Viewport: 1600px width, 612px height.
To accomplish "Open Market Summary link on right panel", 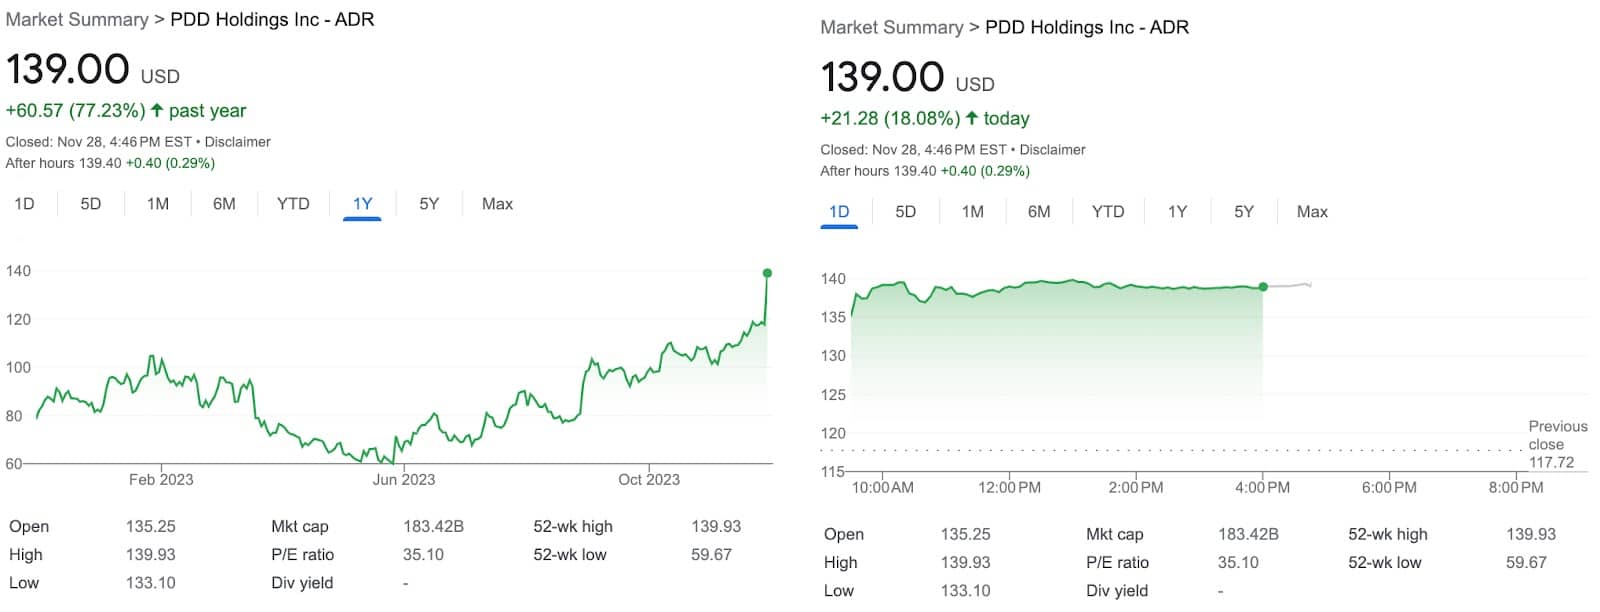I will tap(892, 28).
